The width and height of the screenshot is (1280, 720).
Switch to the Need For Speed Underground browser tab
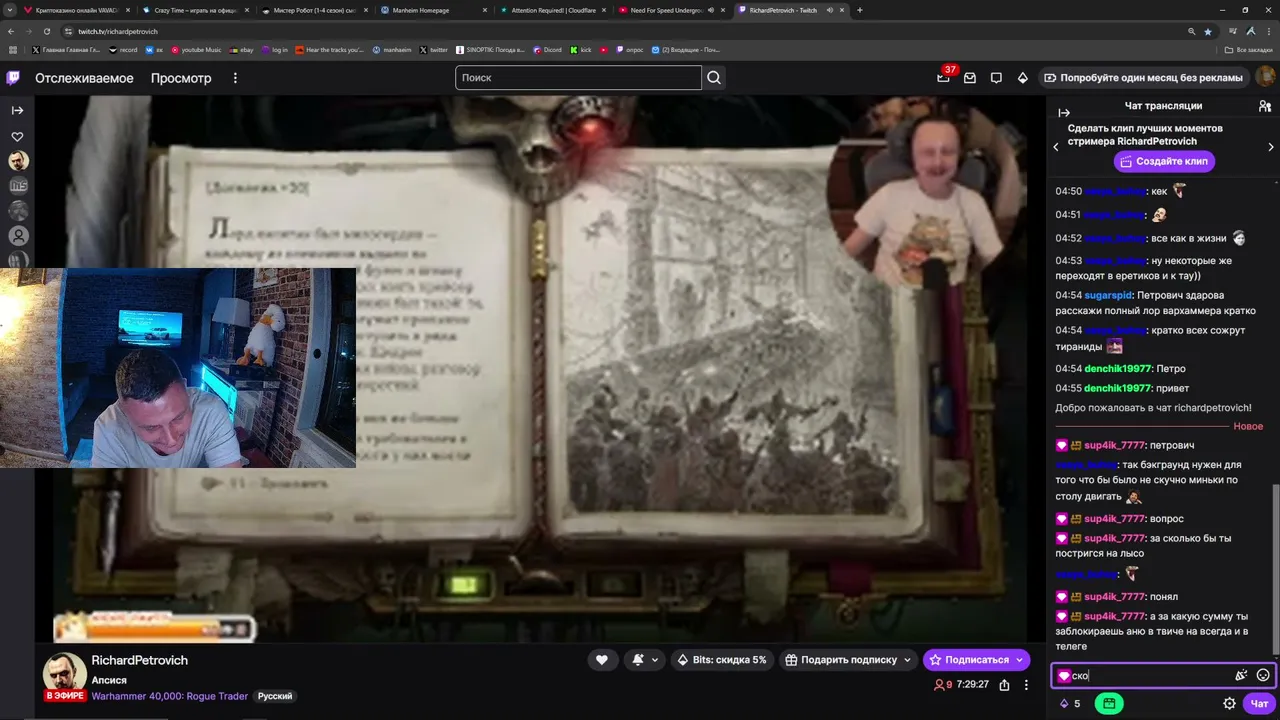tap(670, 10)
